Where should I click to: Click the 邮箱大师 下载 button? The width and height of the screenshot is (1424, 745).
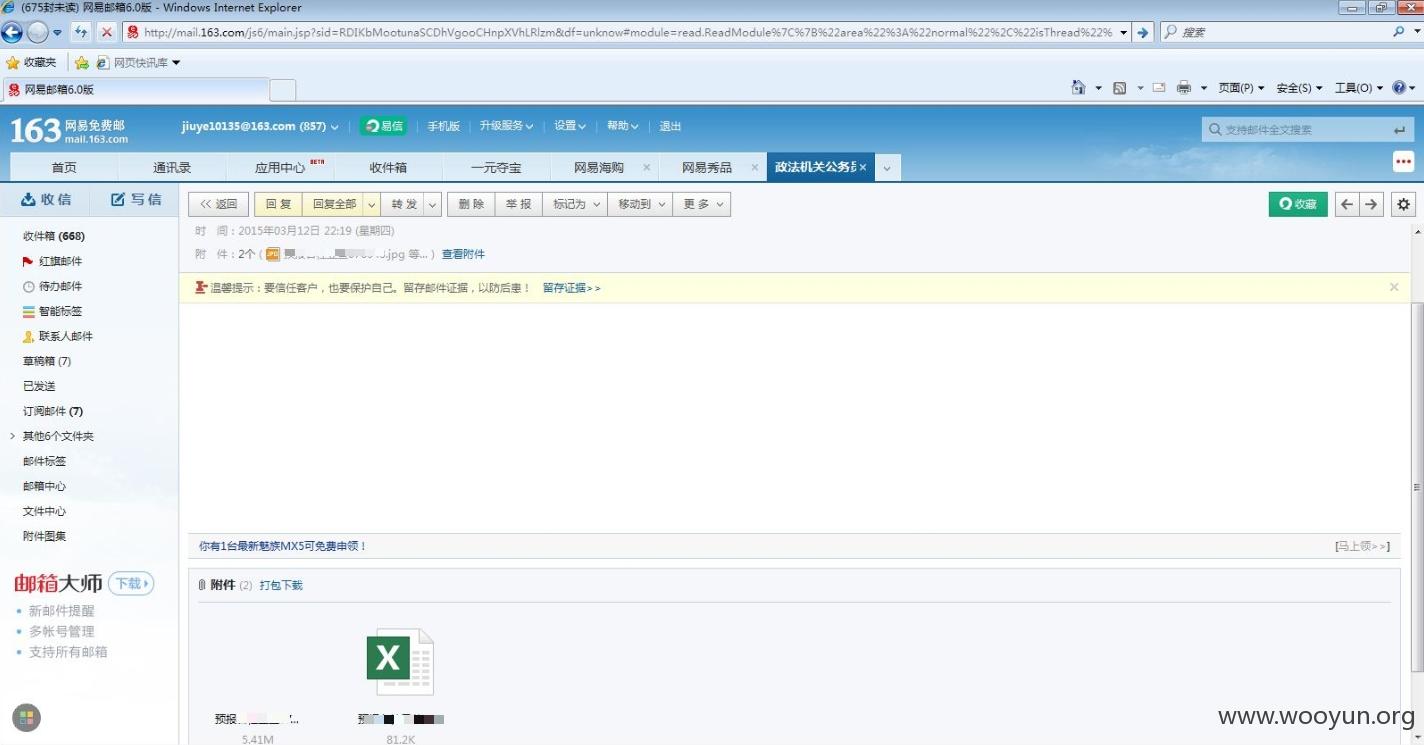[131, 583]
